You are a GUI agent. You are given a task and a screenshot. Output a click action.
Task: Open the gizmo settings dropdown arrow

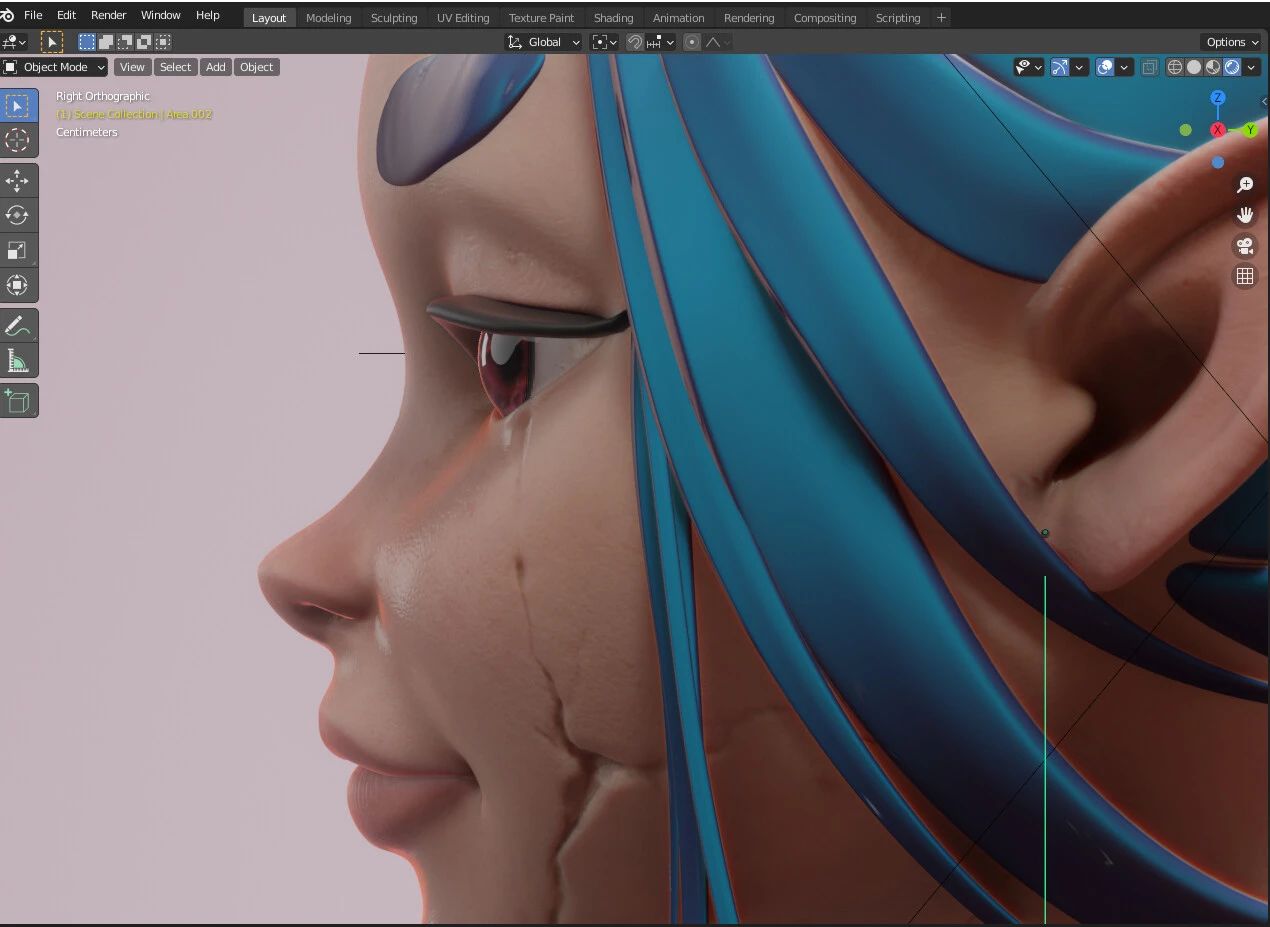coord(1079,67)
